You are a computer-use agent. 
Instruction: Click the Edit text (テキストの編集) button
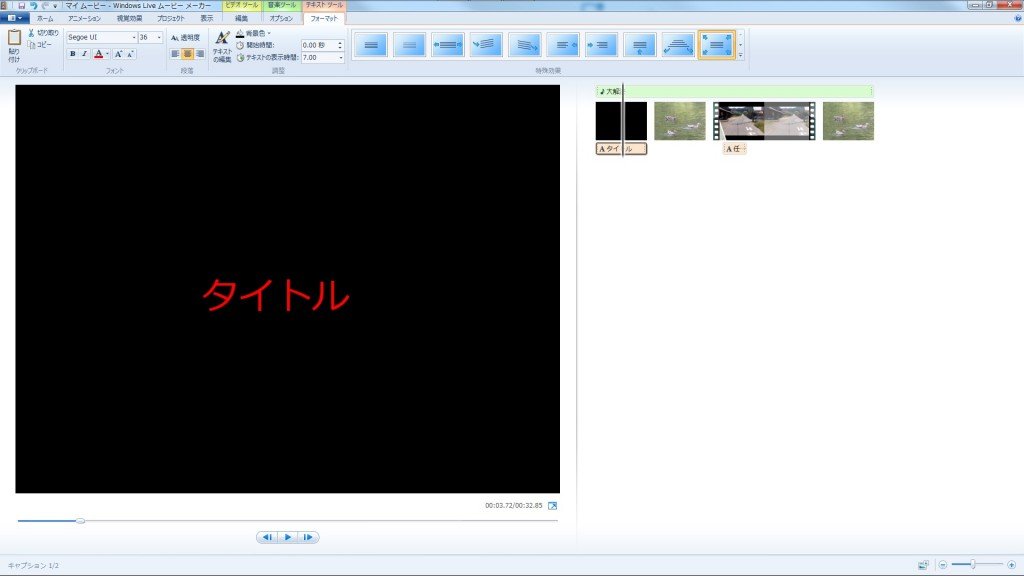tap(222, 46)
